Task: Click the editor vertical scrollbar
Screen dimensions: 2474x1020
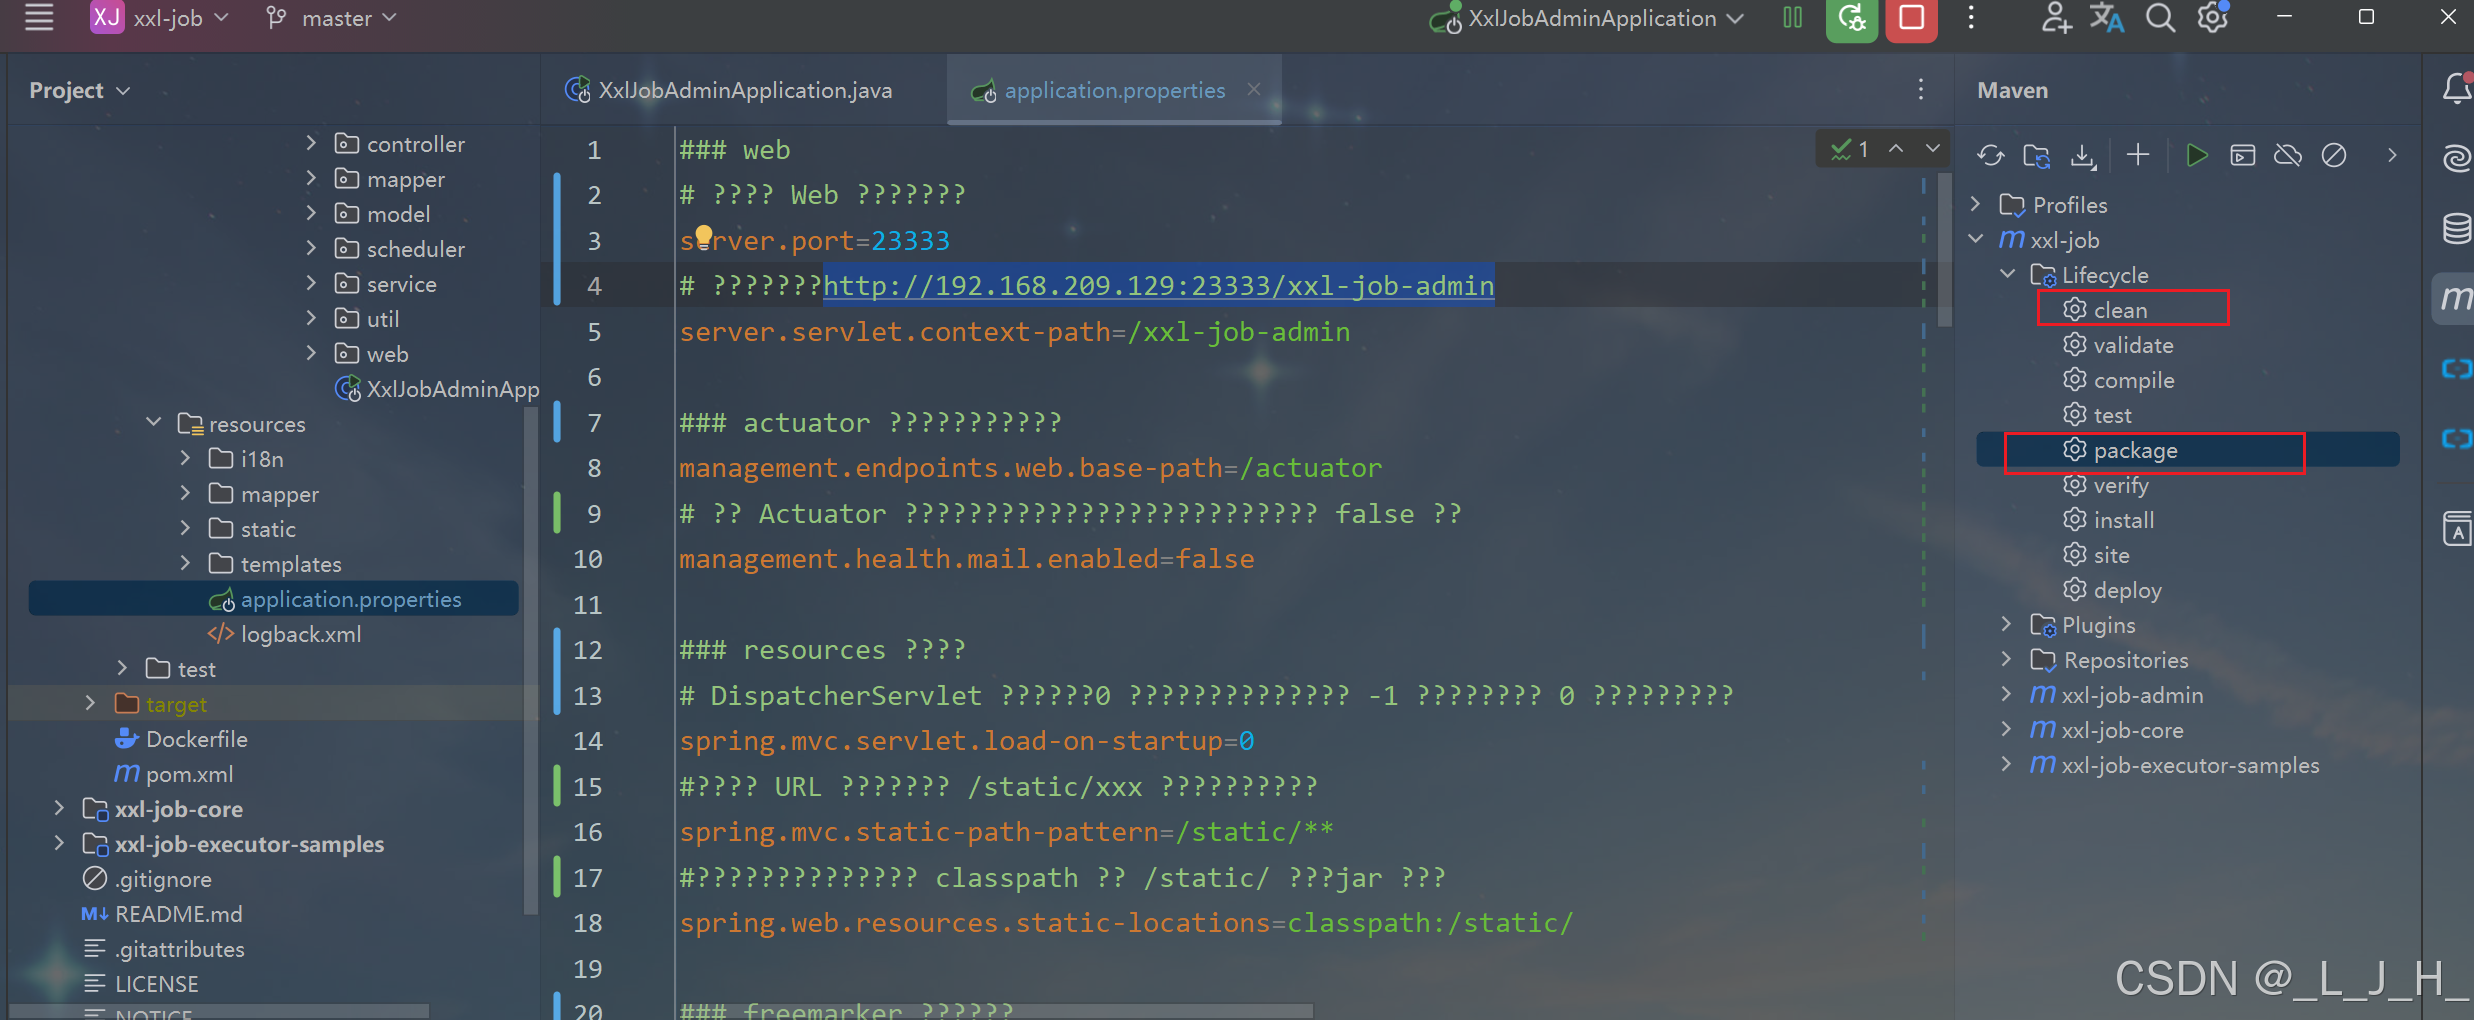Action: point(1944,250)
